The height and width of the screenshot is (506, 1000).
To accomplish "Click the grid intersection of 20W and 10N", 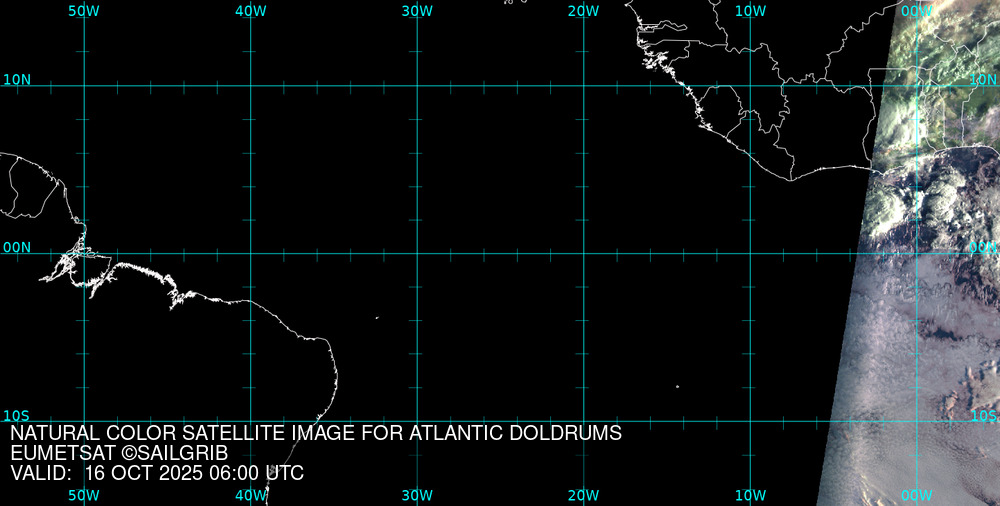I will click(x=584, y=86).
